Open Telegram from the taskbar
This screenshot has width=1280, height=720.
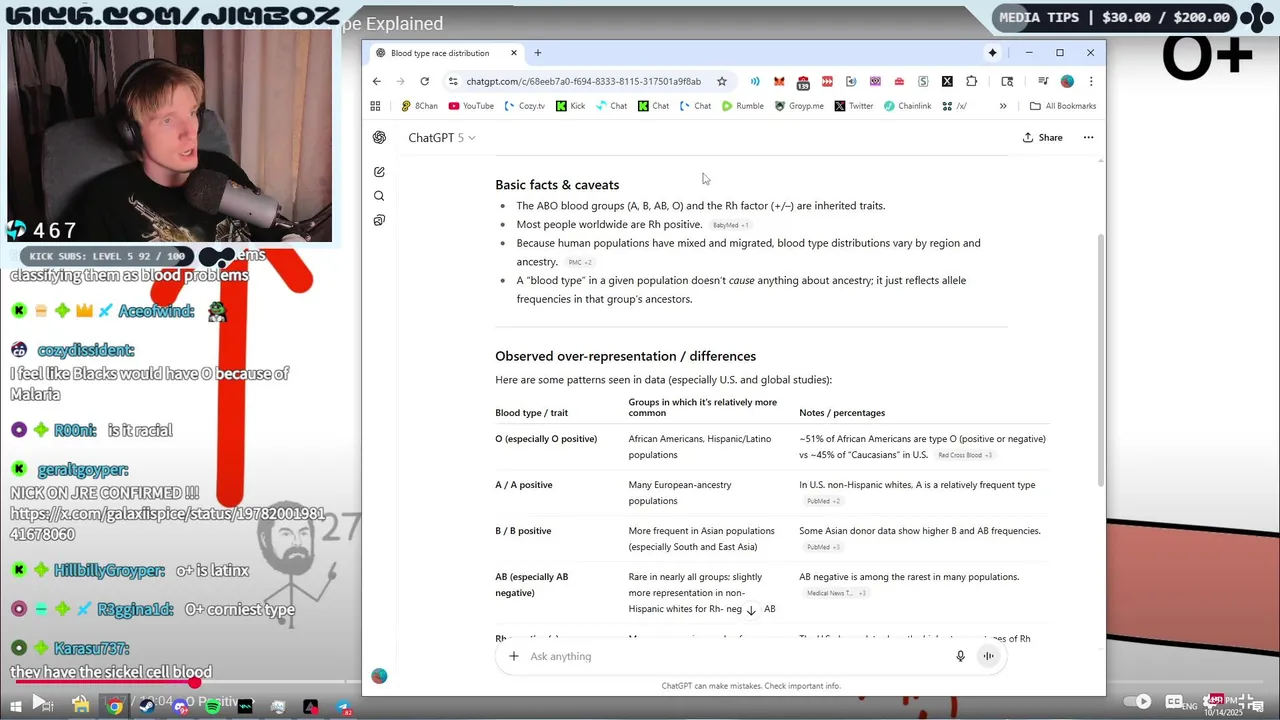click(x=343, y=707)
